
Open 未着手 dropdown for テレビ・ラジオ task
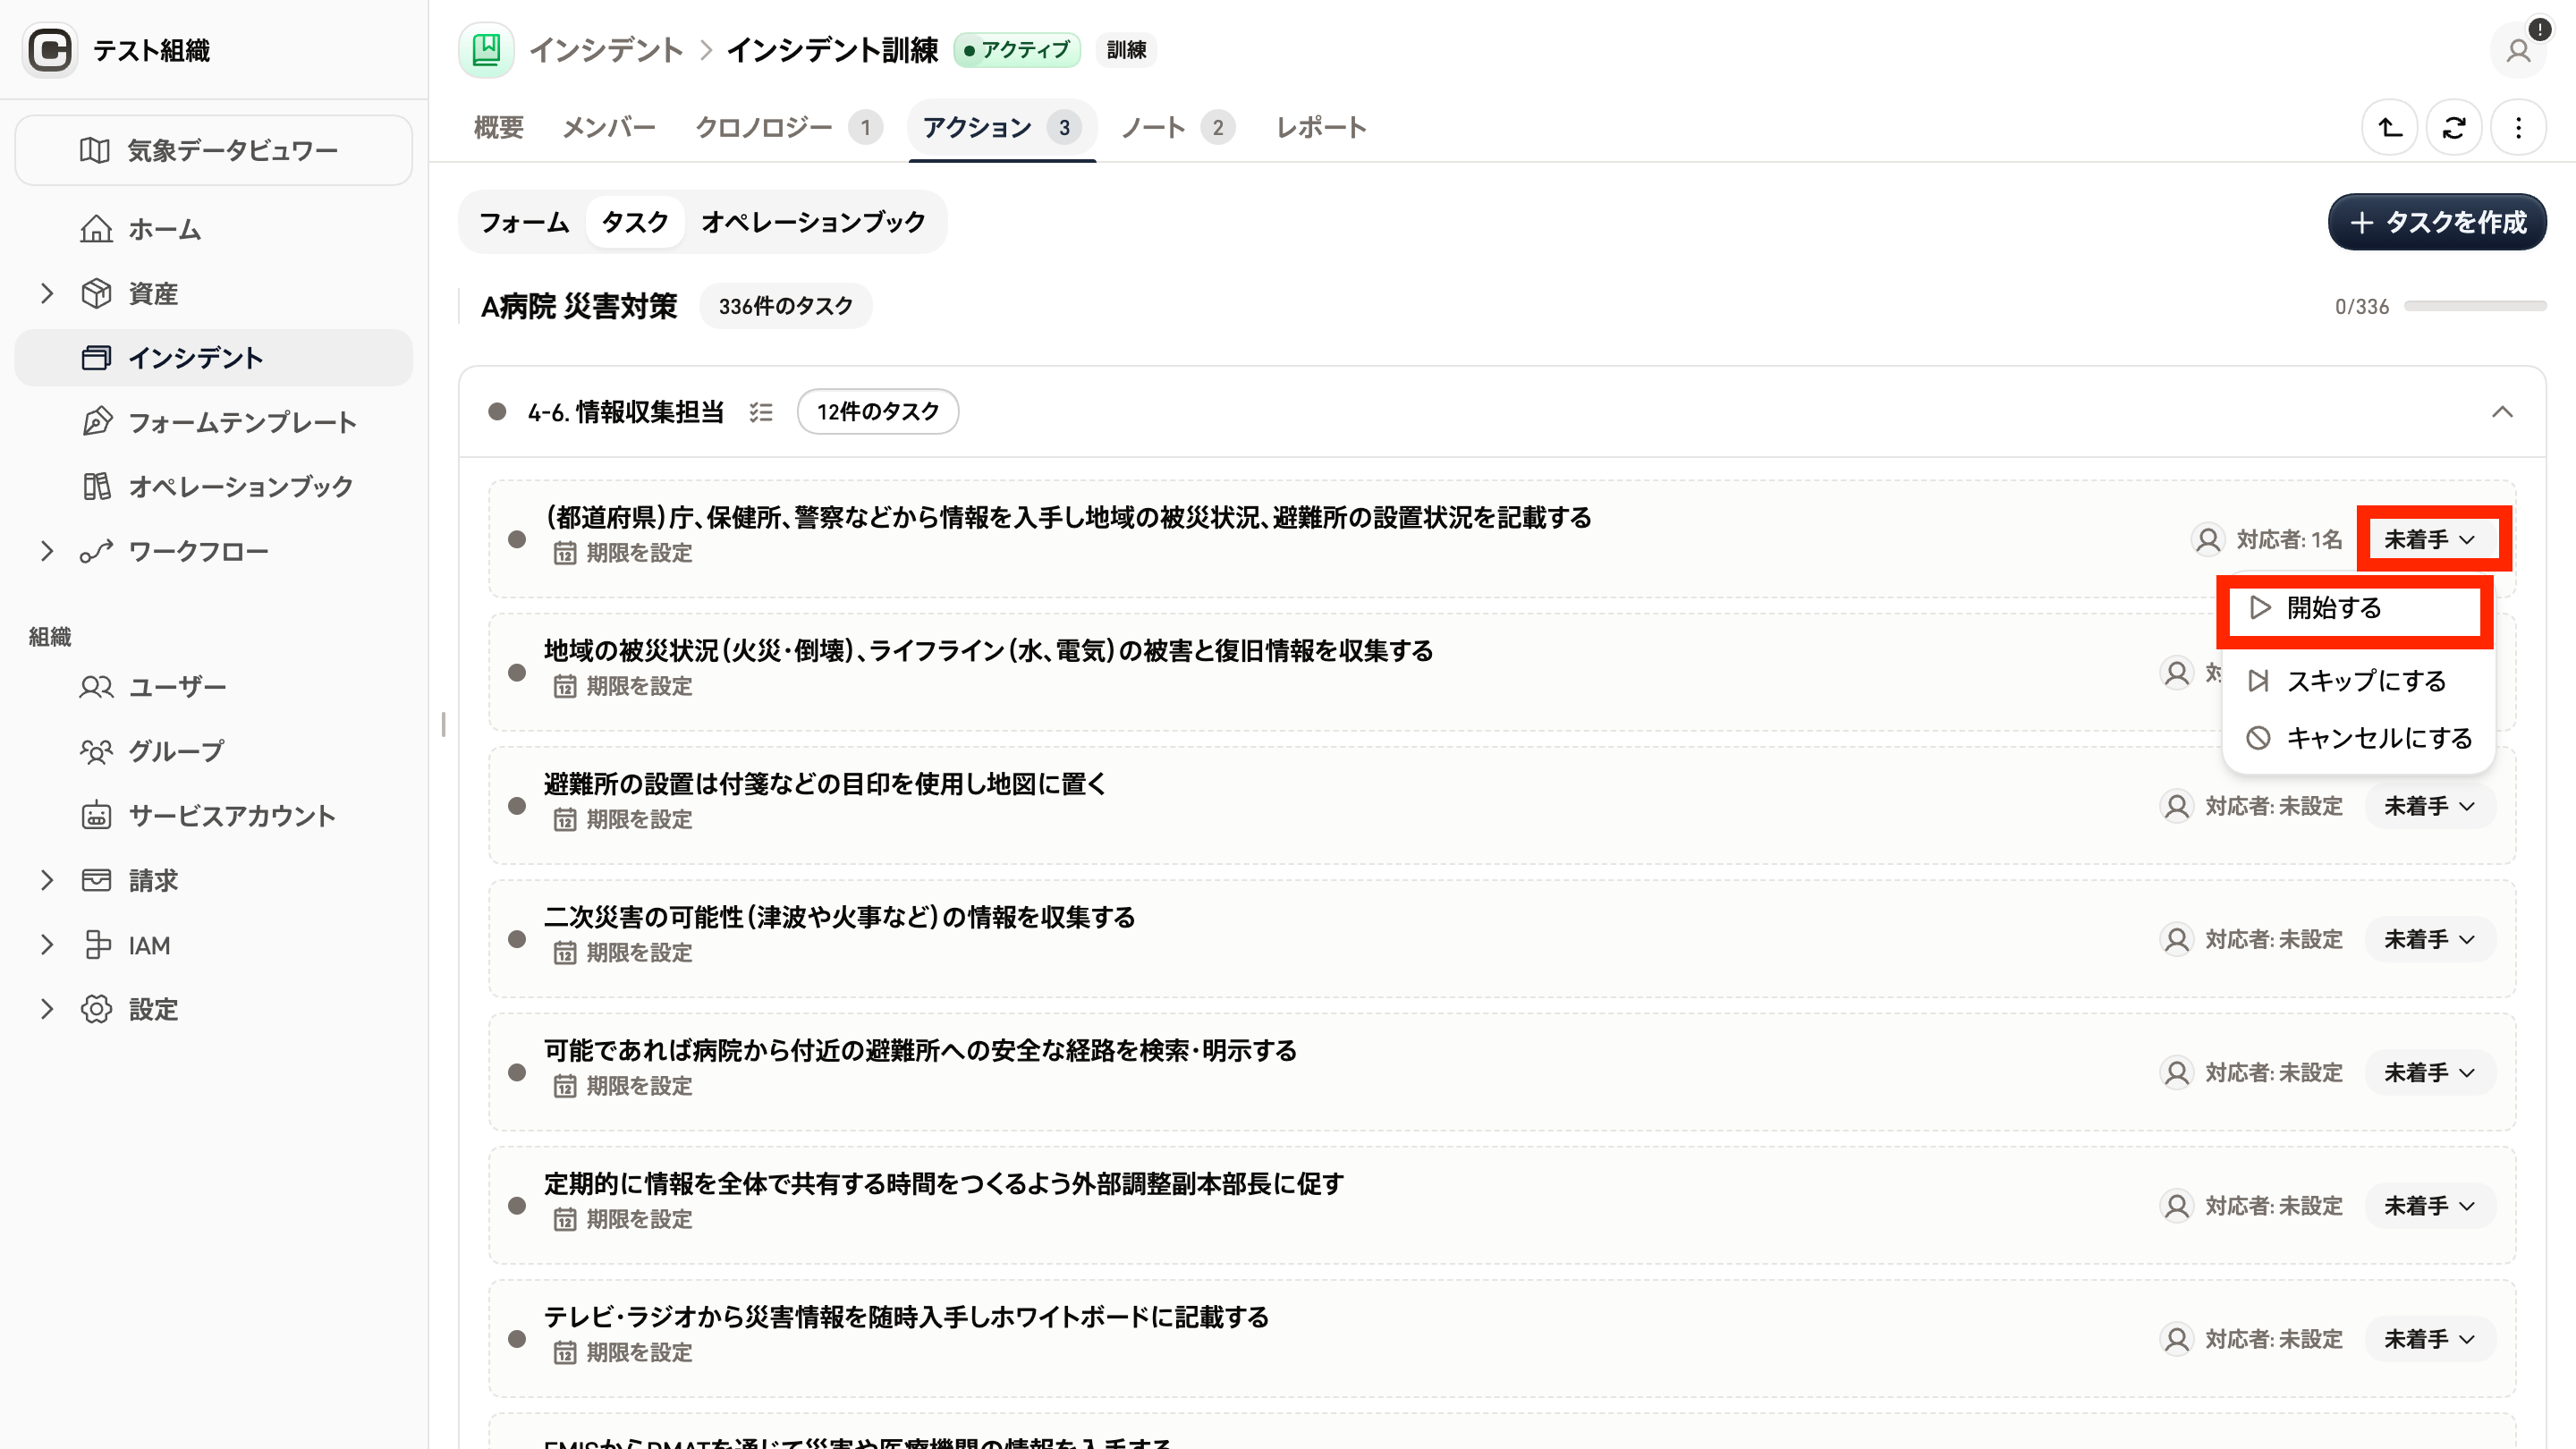[x=2430, y=1339]
